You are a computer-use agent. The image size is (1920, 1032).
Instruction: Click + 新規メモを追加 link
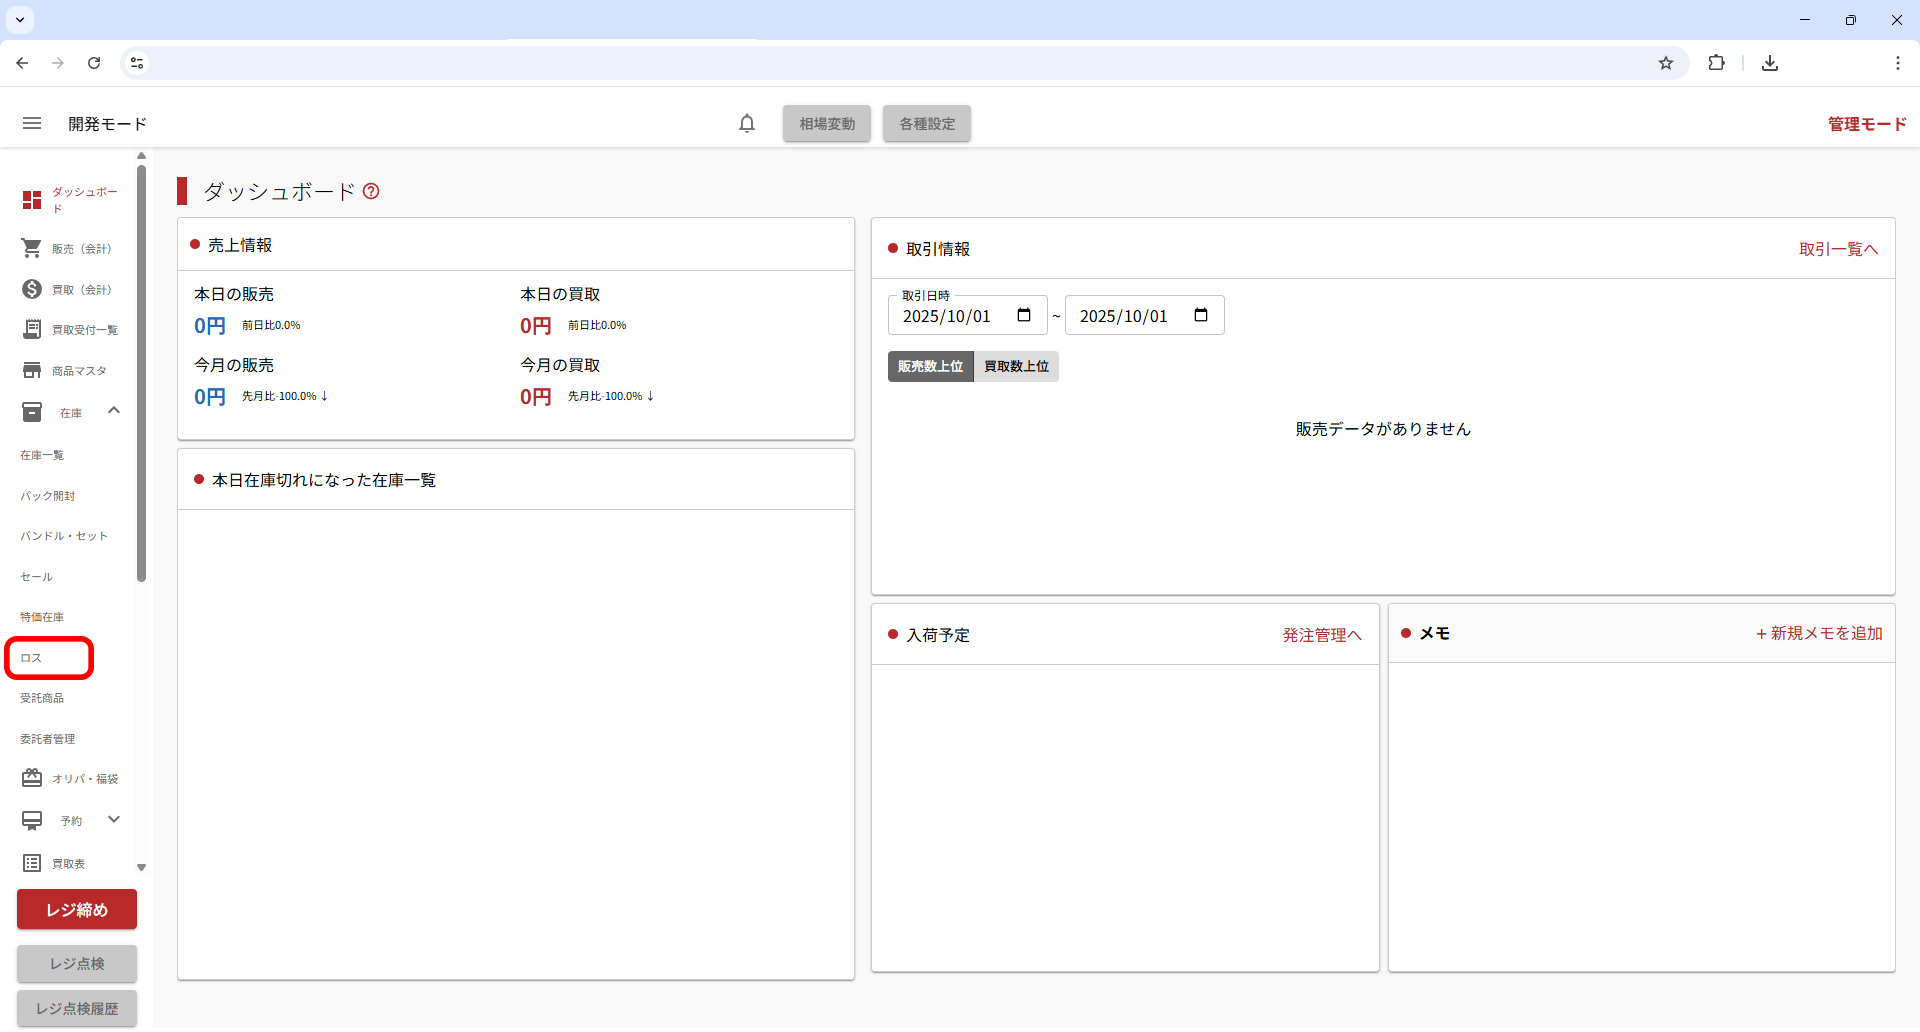tap(1819, 633)
